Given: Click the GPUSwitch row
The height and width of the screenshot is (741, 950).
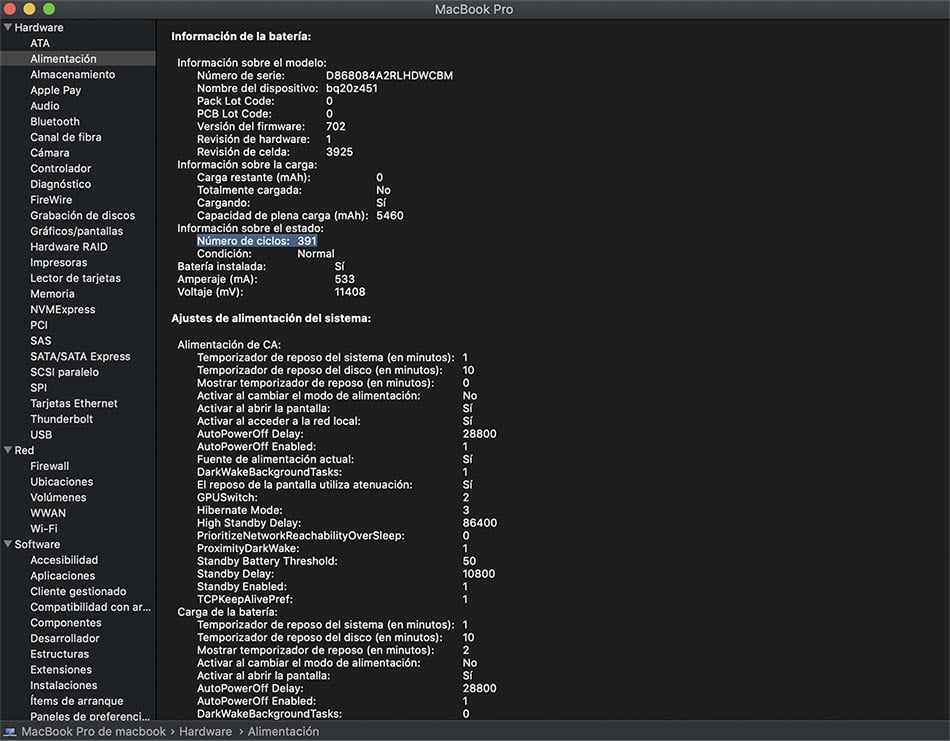Looking at the screenshot, I should (333, 497).
